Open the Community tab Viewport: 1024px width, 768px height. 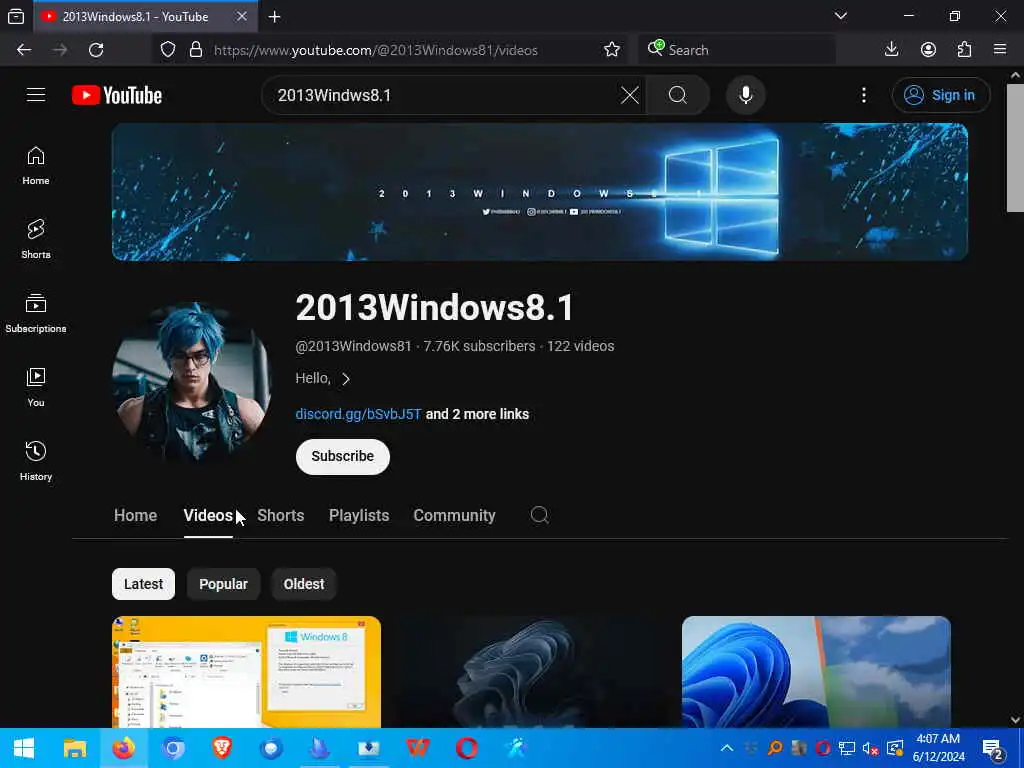click(x=455, y=515)
